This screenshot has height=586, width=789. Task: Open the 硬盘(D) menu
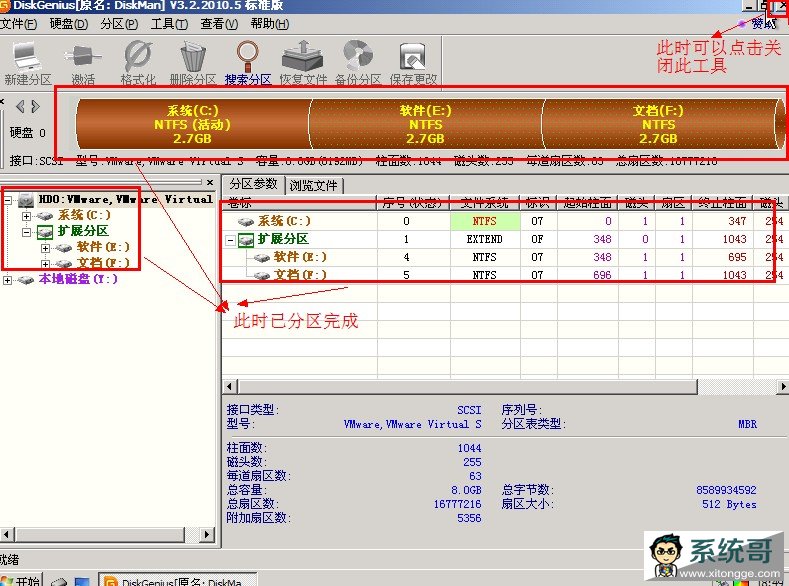pyautogui.click(x=69, y=24)
